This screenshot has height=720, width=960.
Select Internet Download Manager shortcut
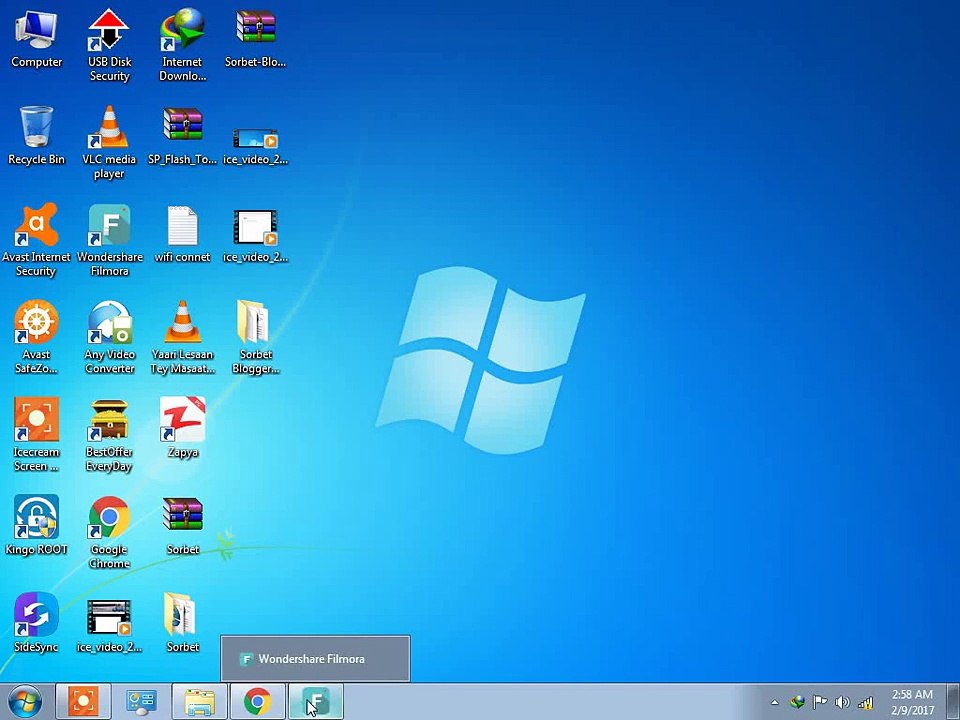(182, 45)
